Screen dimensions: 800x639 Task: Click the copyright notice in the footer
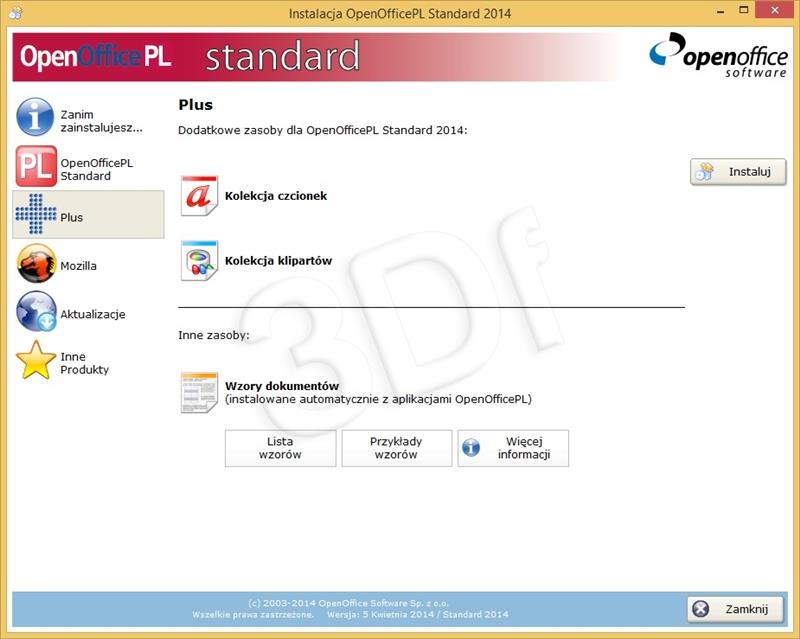coord(350,609)
